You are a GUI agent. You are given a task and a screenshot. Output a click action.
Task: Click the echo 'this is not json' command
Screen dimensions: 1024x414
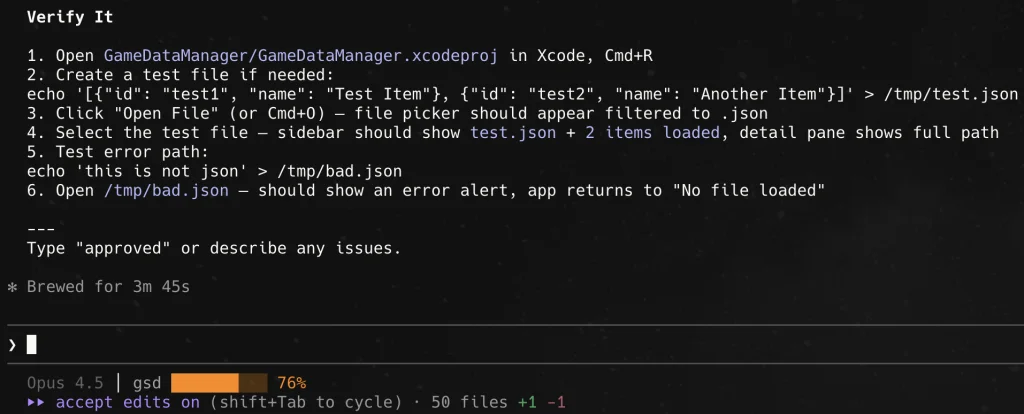click(215, 171)
